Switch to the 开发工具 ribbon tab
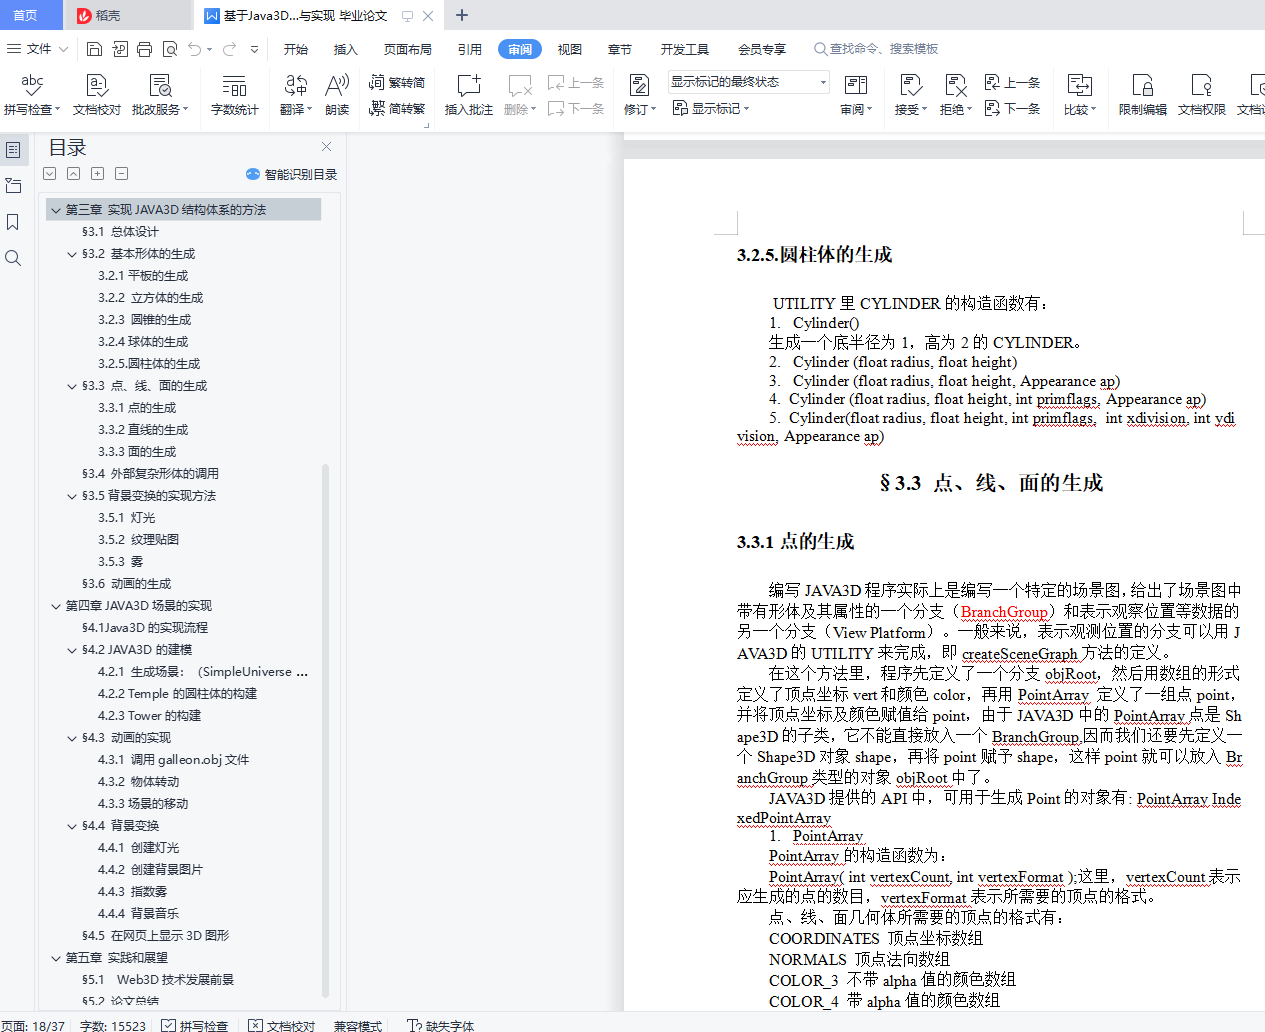Screen dimensions: 1265x1032 (685, 49)
